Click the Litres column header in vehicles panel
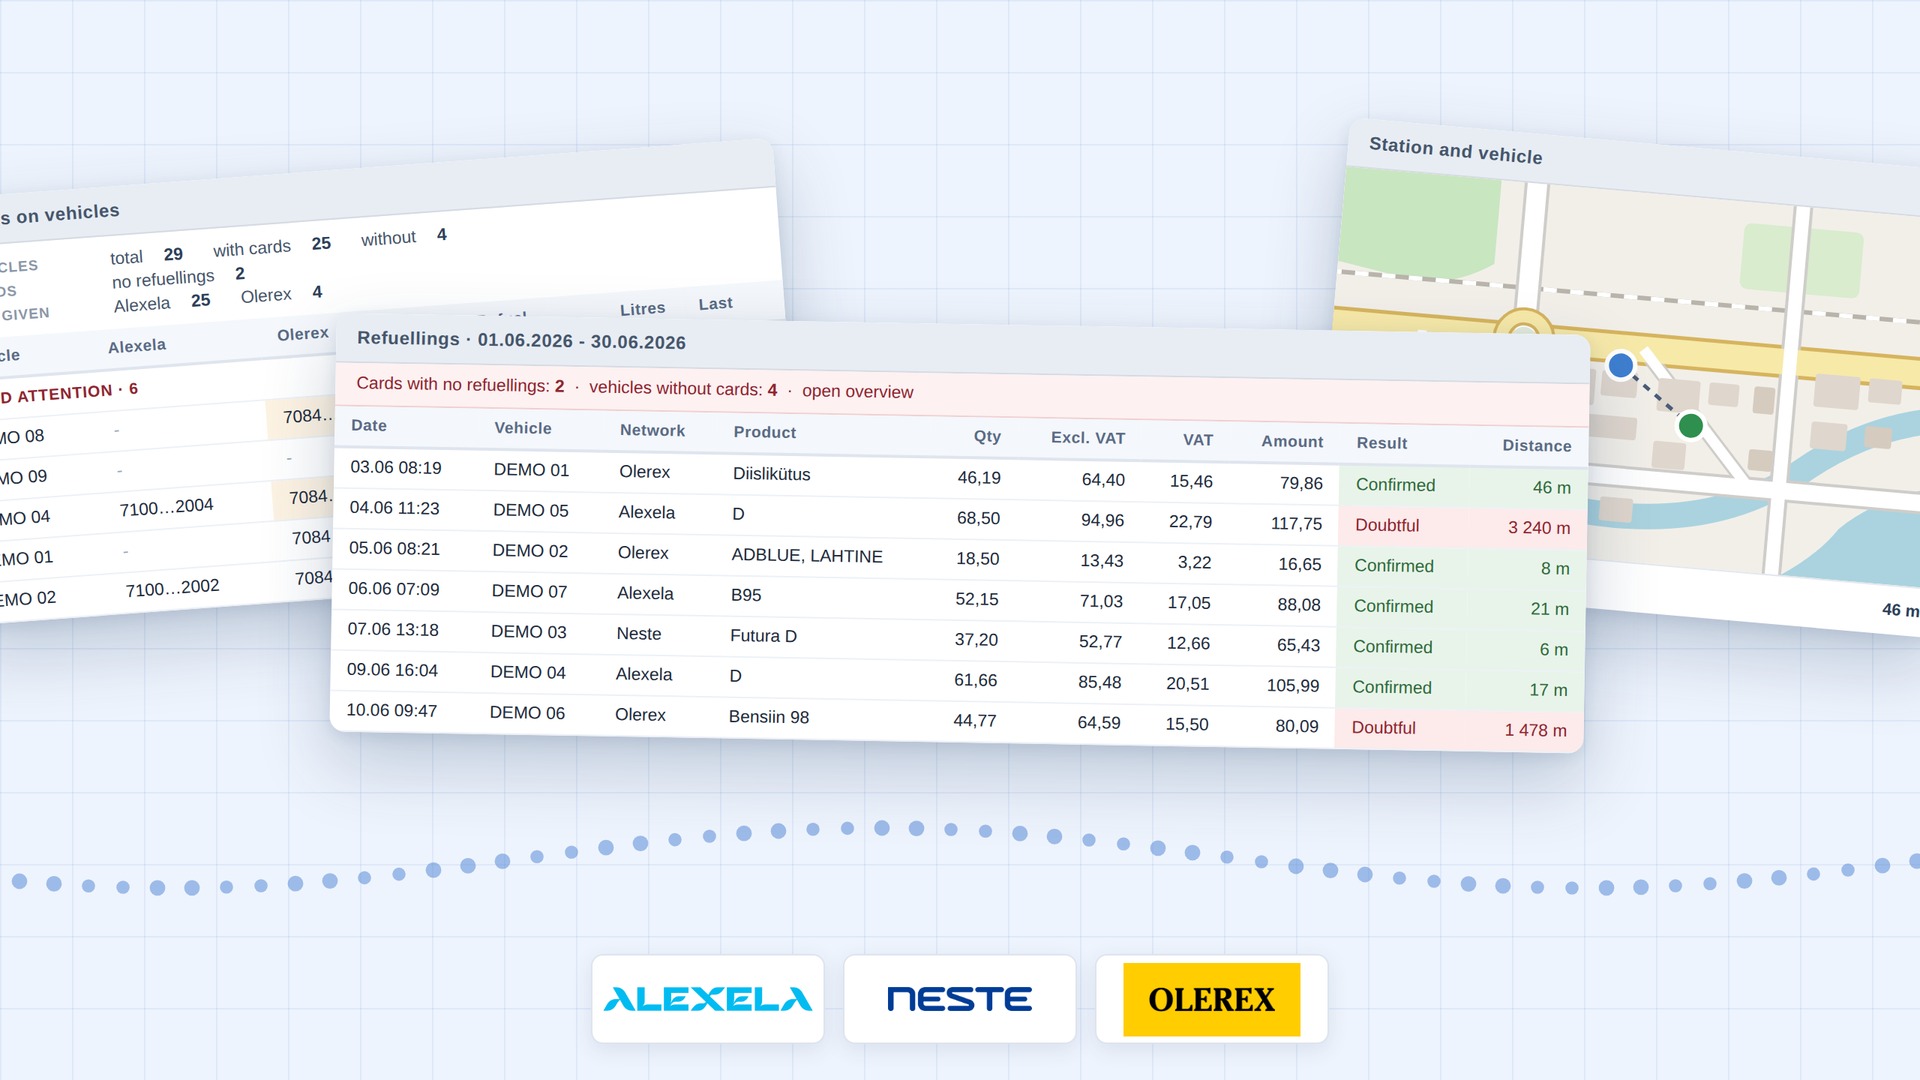The height and width of the screenshot is (1080, 1920). click(x=642, y=309)
